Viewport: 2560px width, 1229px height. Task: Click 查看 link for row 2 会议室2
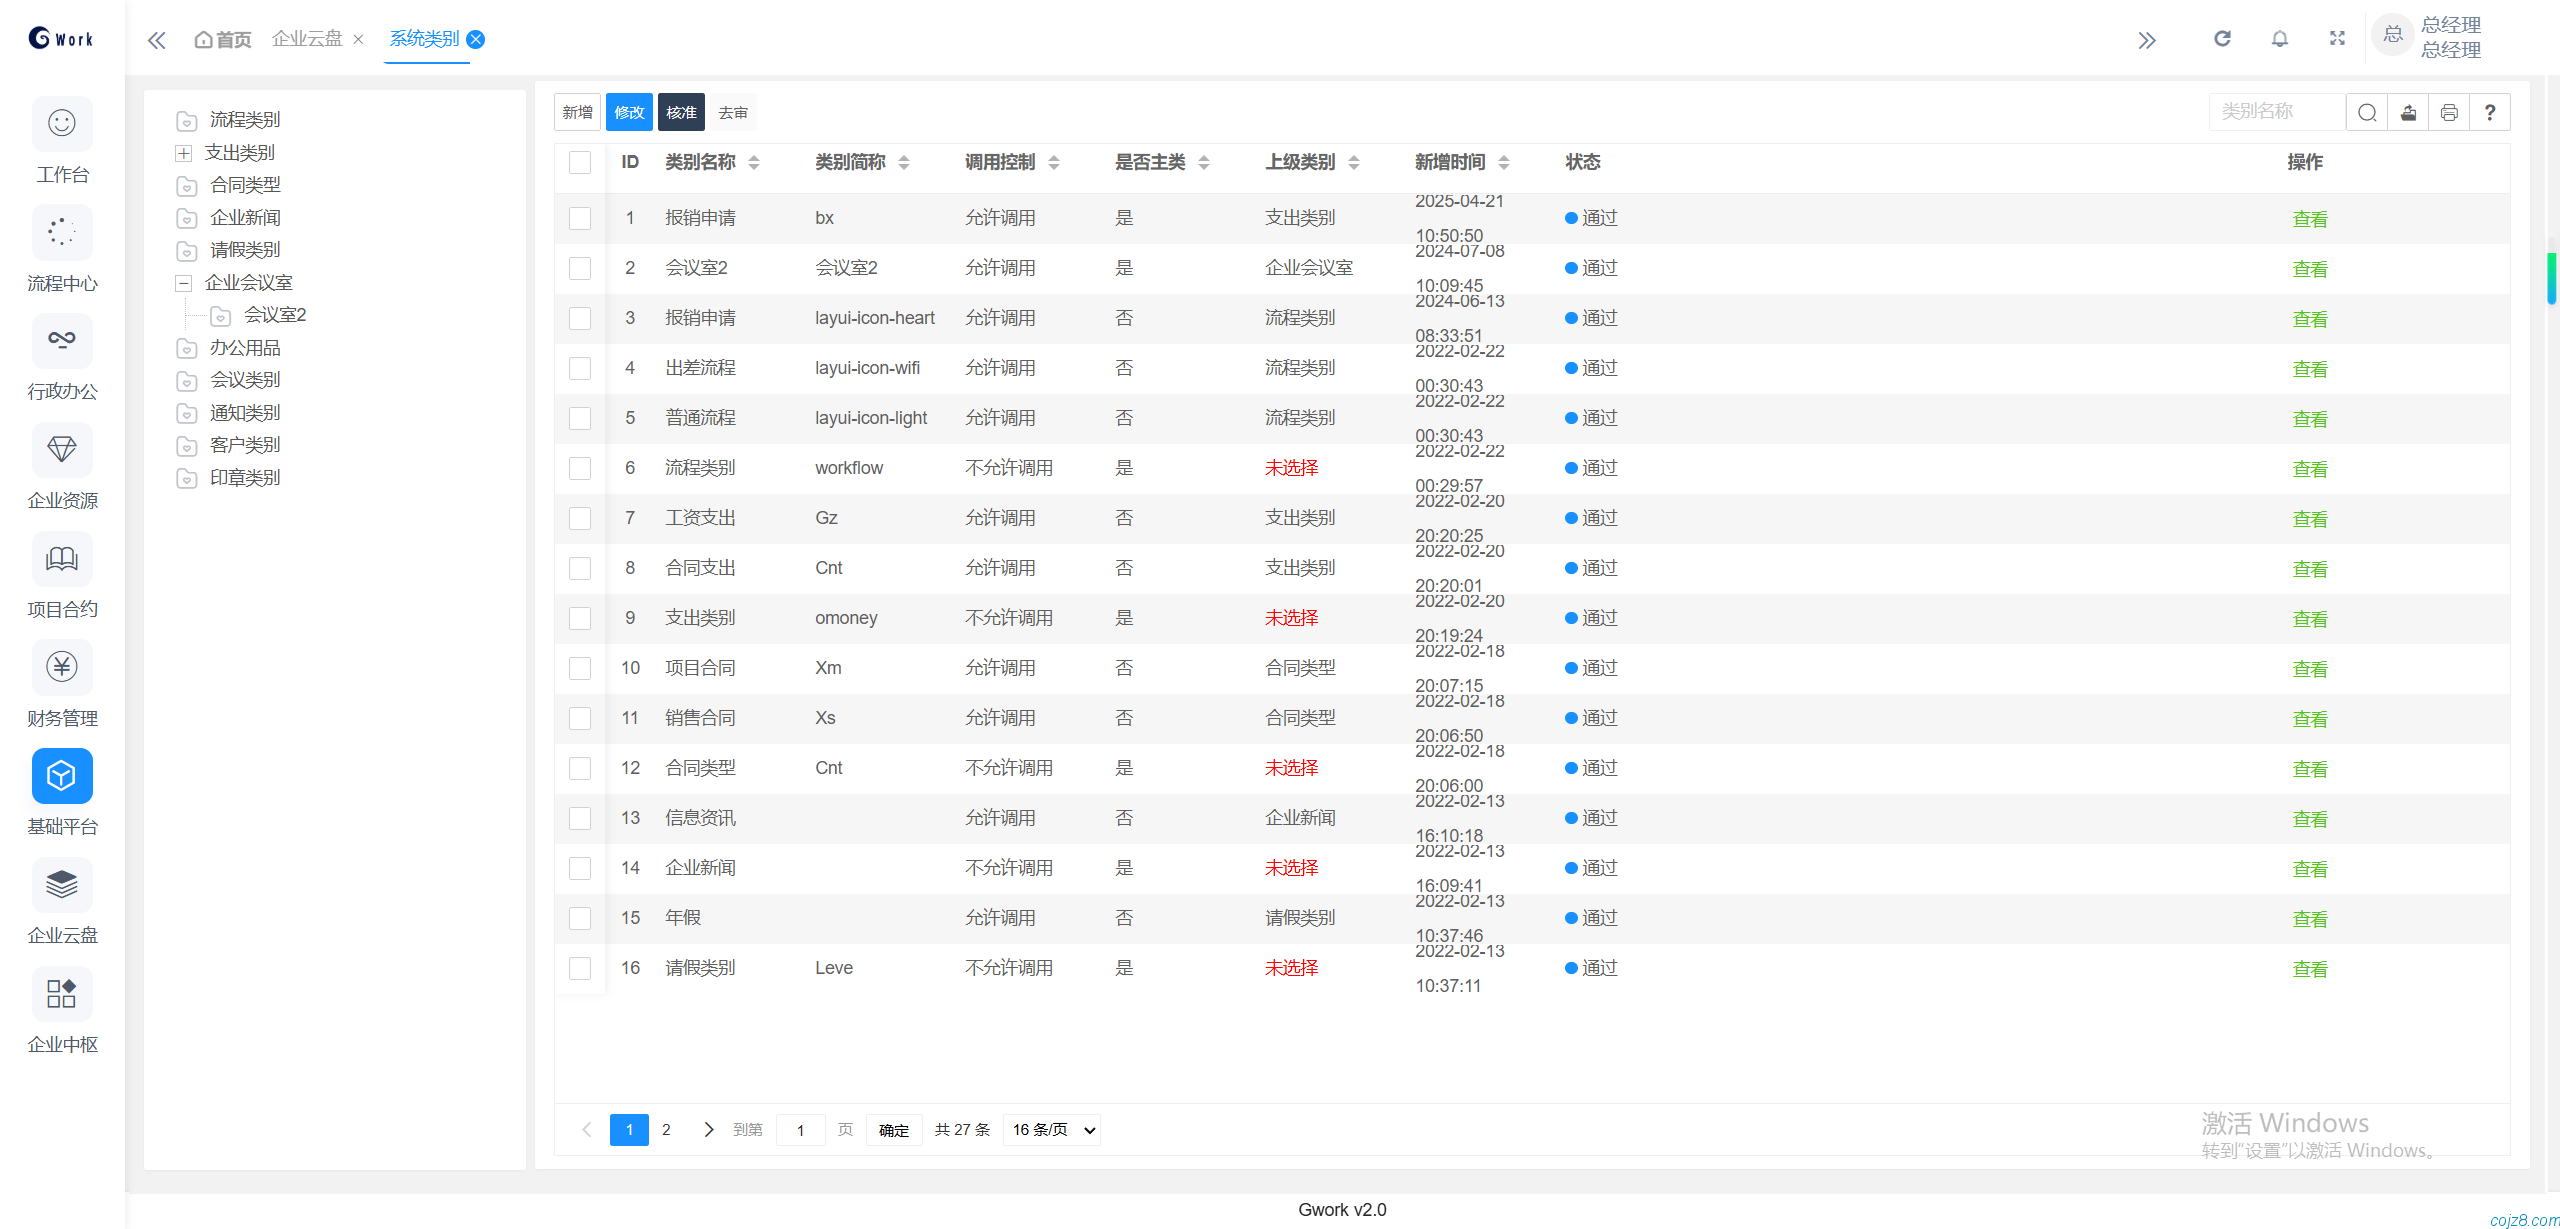click(2309, 269)
